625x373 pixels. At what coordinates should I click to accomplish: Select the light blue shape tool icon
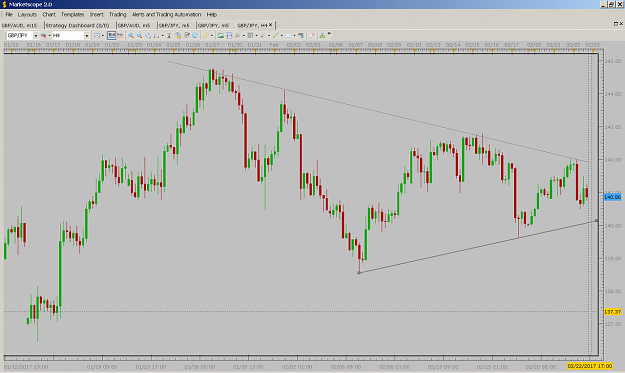click(289, 35)
